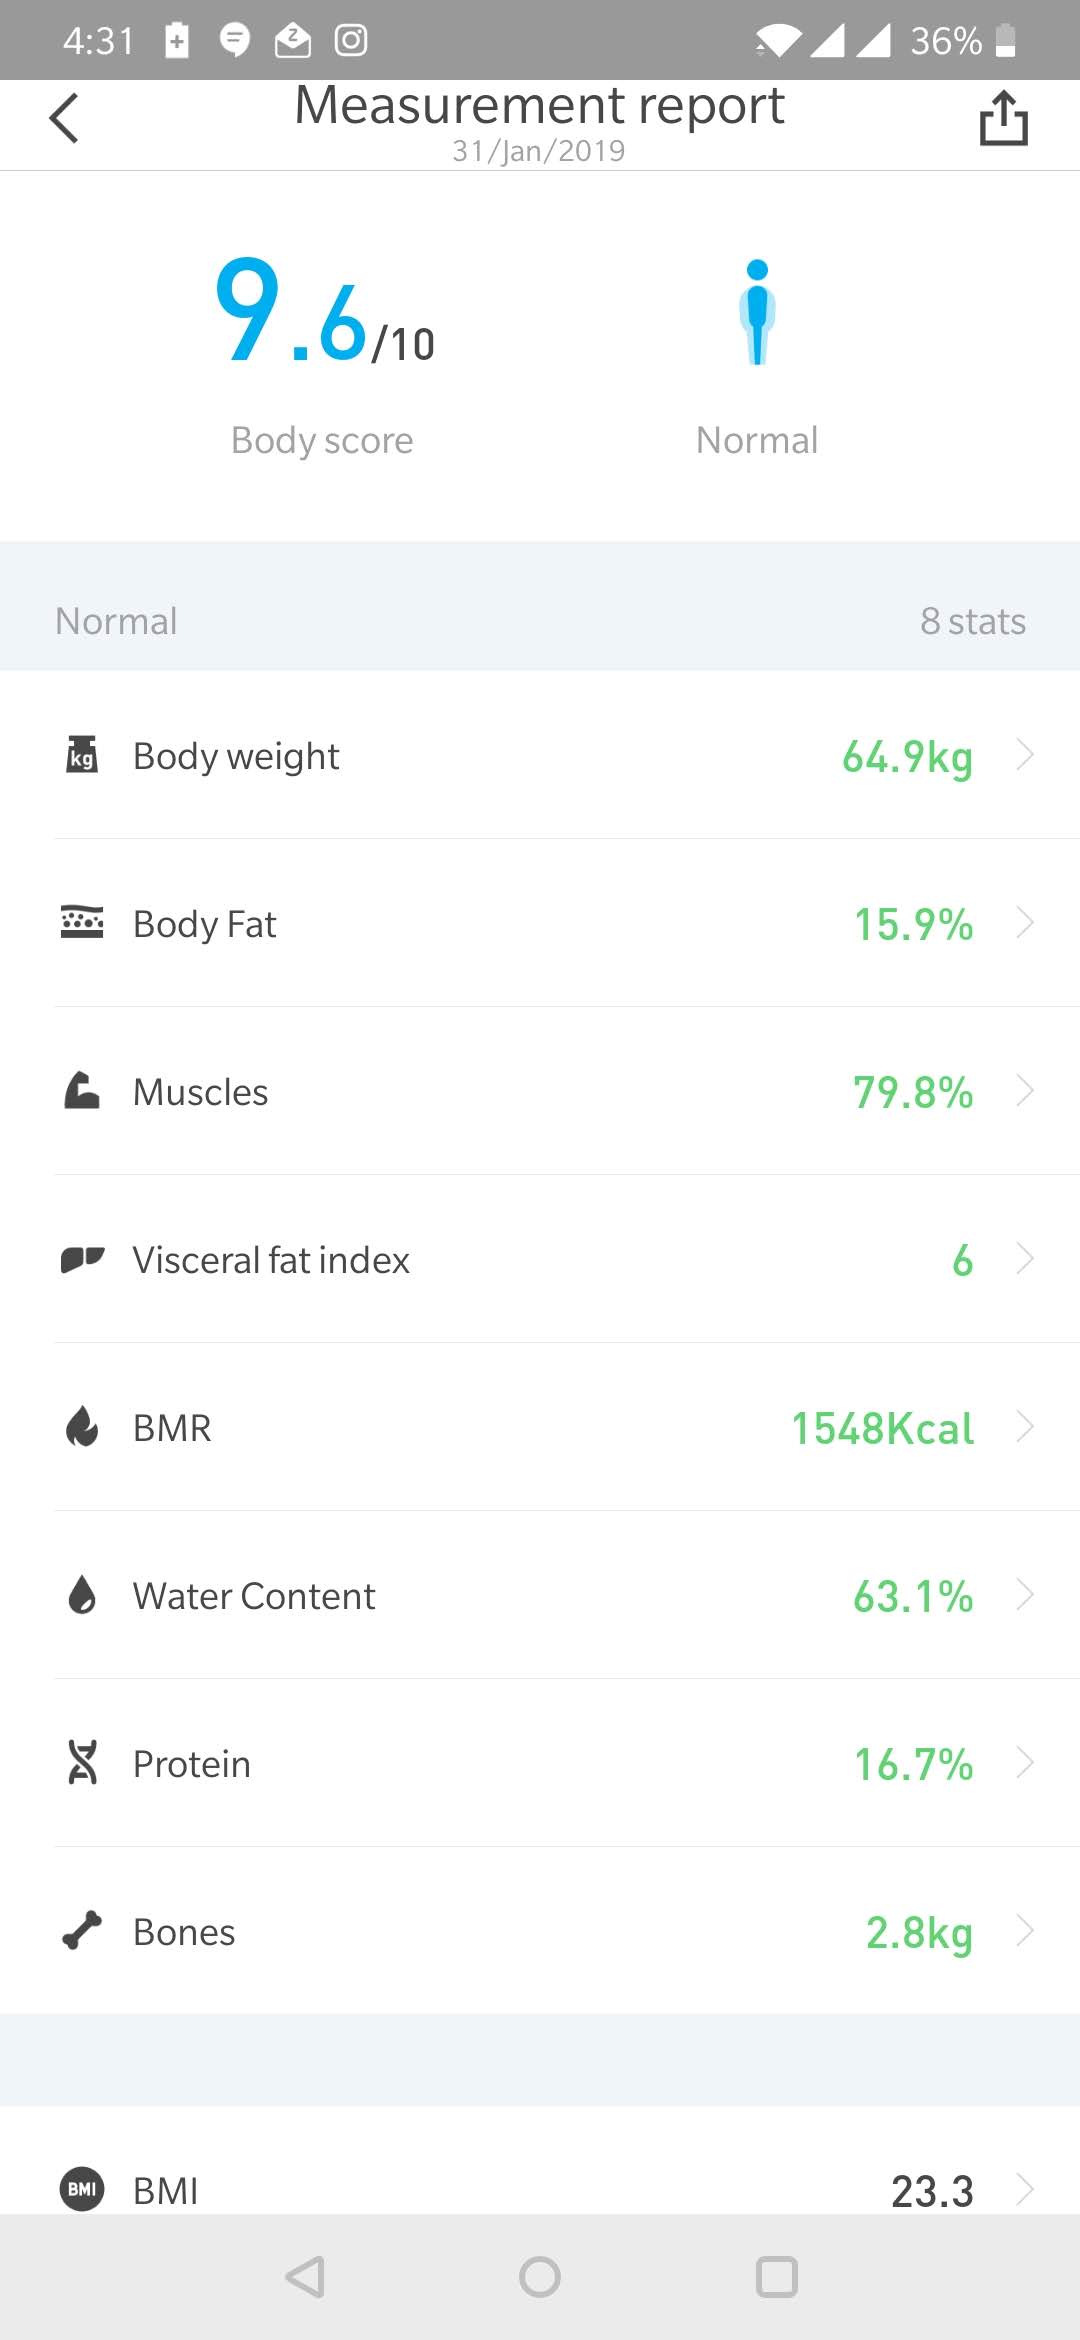Expand the BMI row chevron
The height and width of the screenshot is (2340, 1080).
1025,2189
